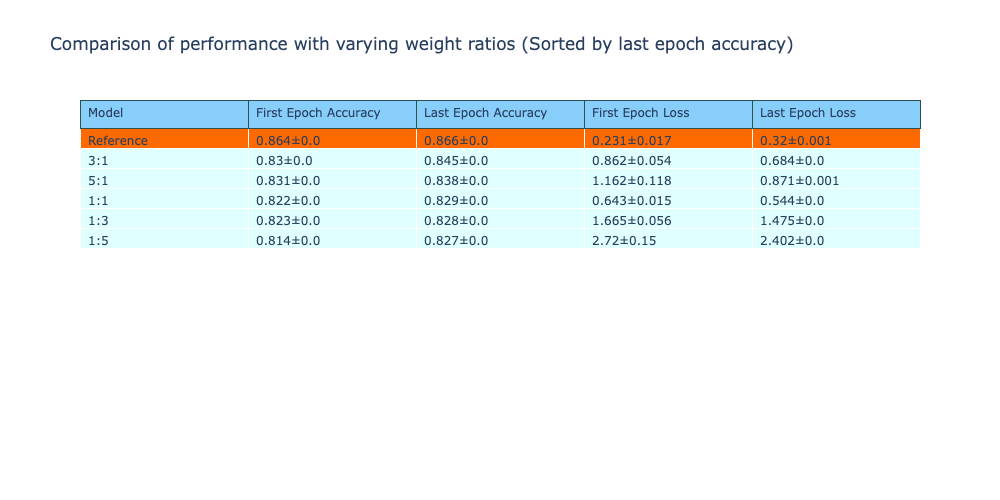This screenshot has width=1000, height=500.
Task: Select the 0.231±0.017 first epoch loss cell
Action: [x=631, y=140]
